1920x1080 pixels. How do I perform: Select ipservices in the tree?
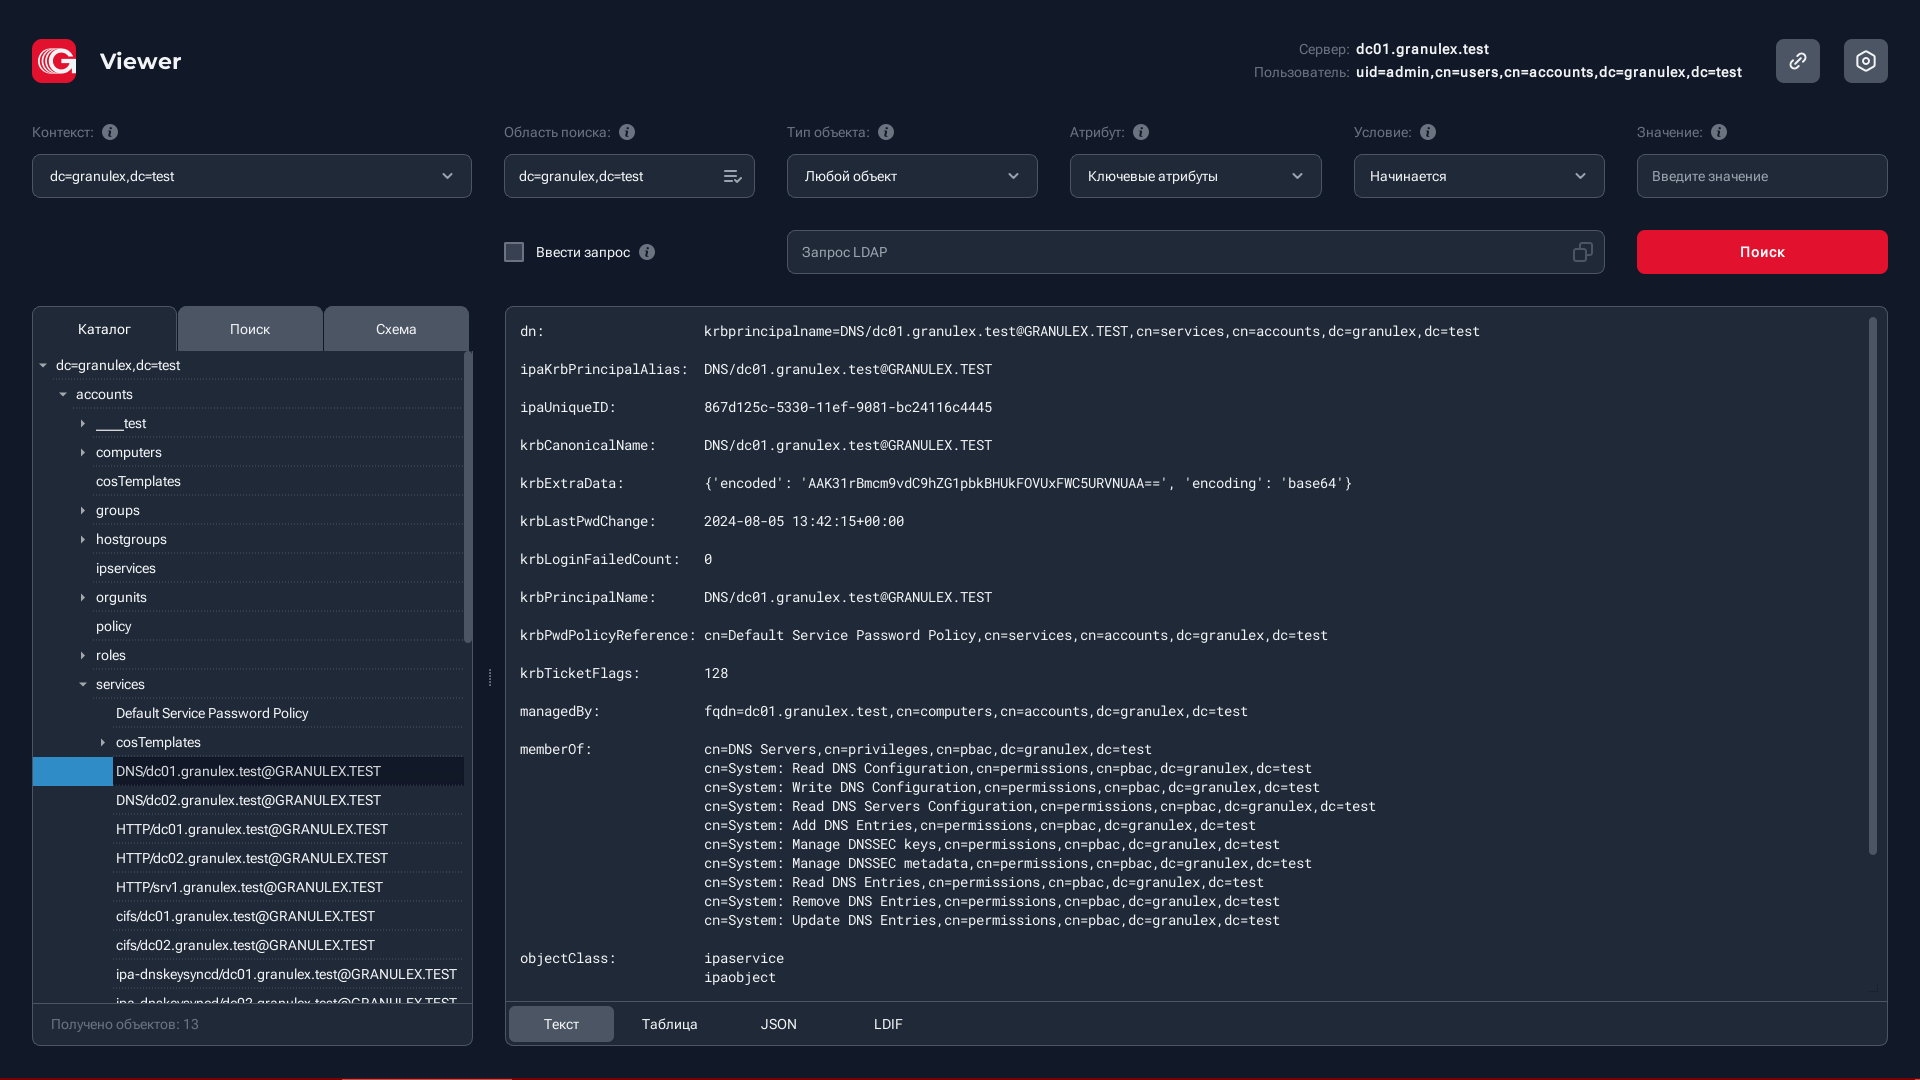(126, 569)
